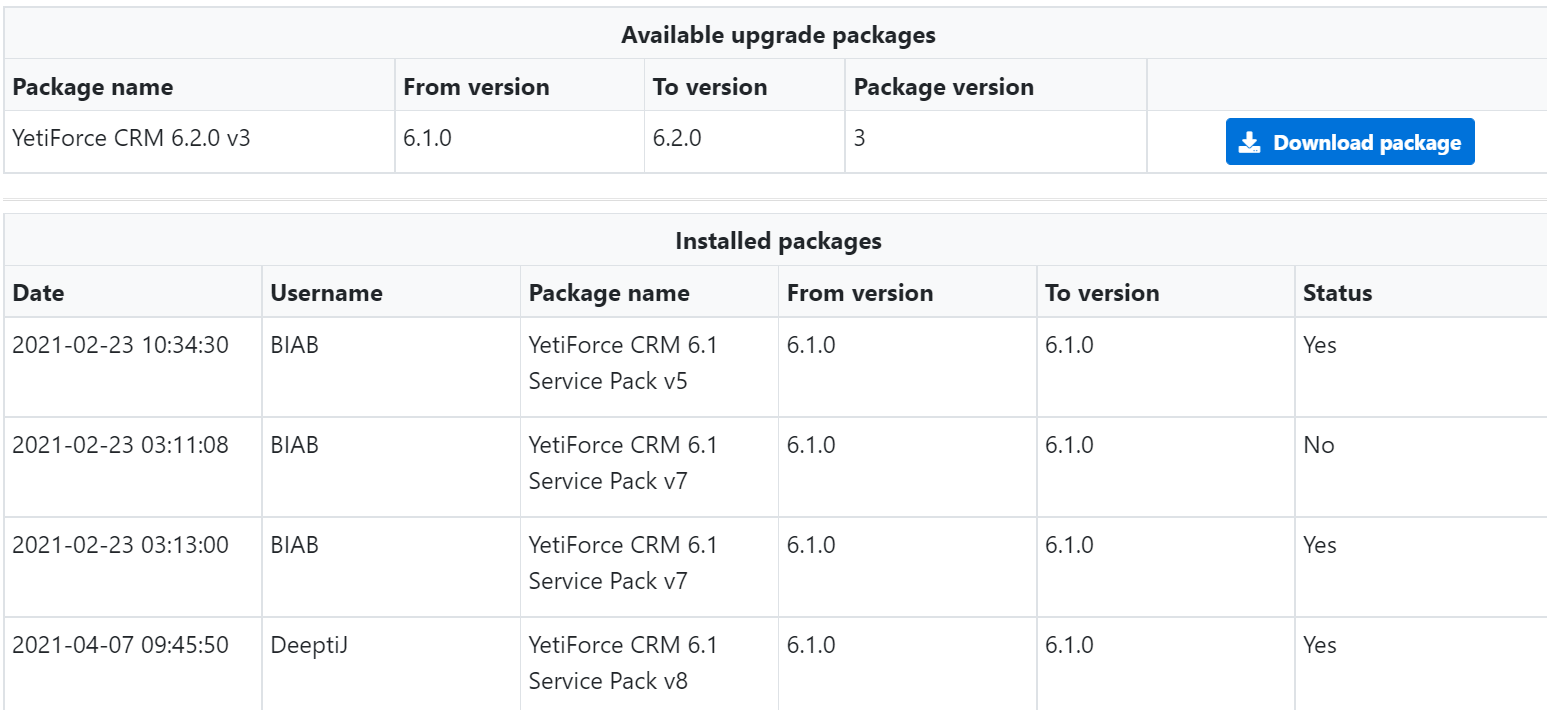Click the Package version column header
This screenshot has width=1547, height=710.
[943, 87]
